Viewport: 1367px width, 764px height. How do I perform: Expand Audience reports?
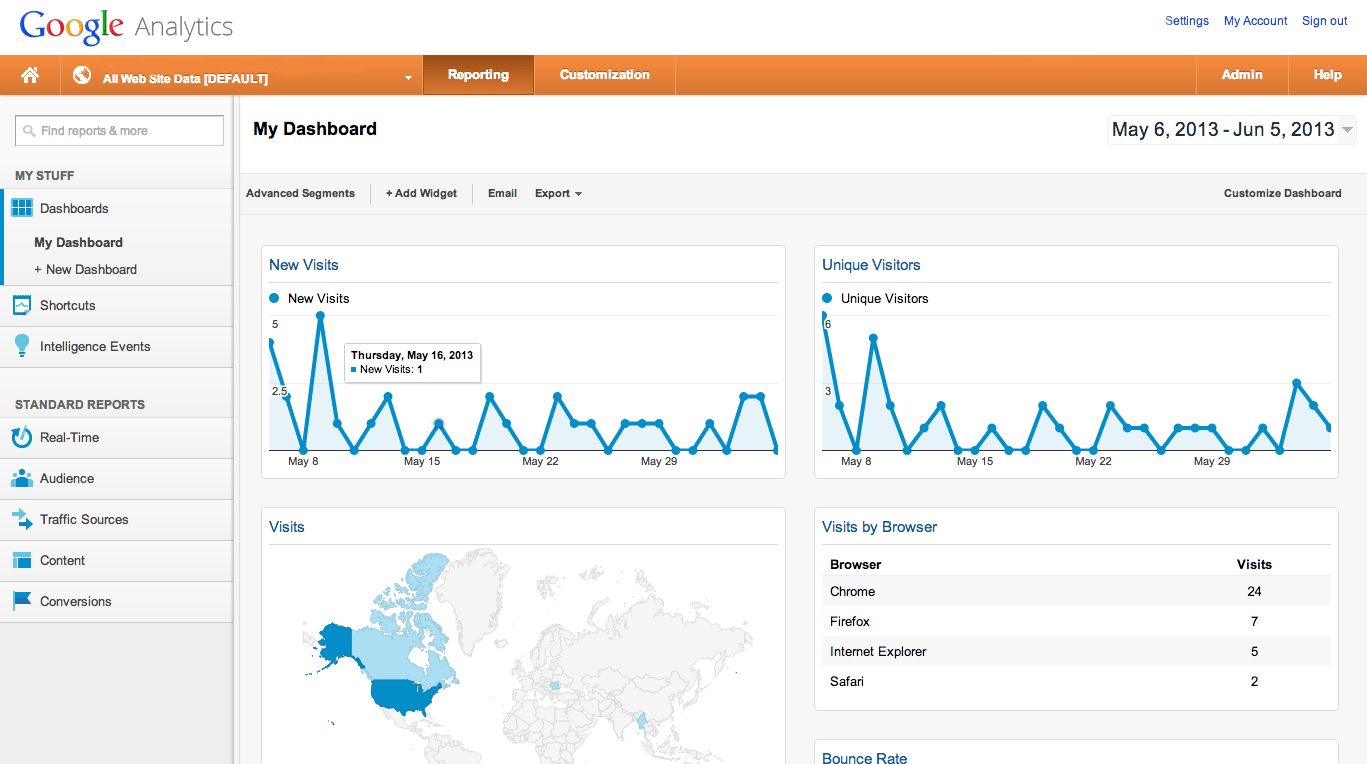pyautogui.click(x=67, y=478)
